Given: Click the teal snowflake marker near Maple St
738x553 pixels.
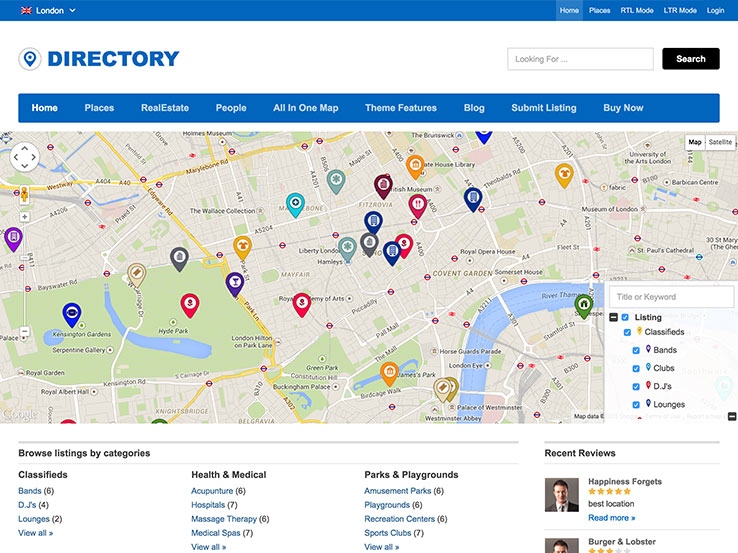Looking at the screenshot, I should [336, 181].
